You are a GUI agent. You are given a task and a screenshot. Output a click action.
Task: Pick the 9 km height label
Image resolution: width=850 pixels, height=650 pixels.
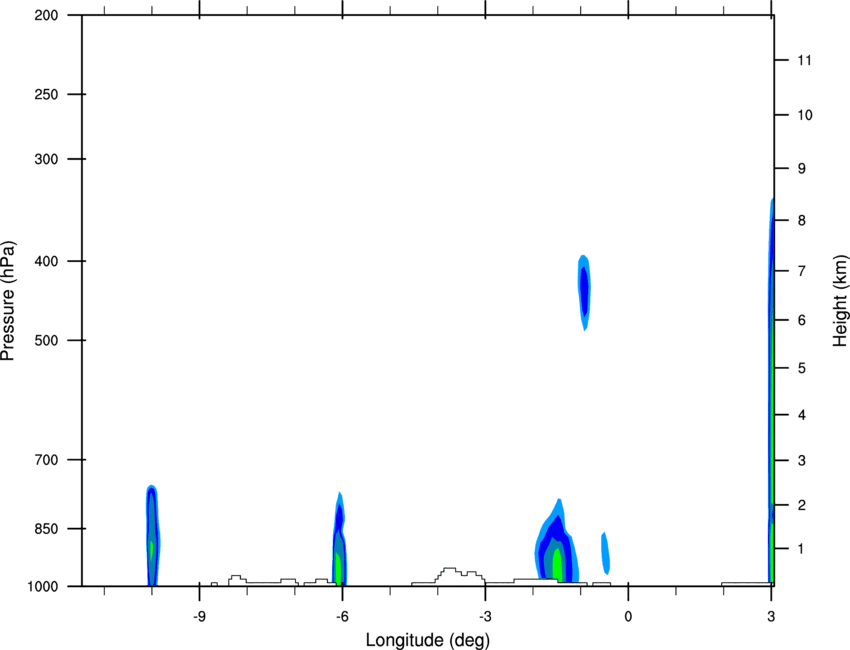(802, 169)
